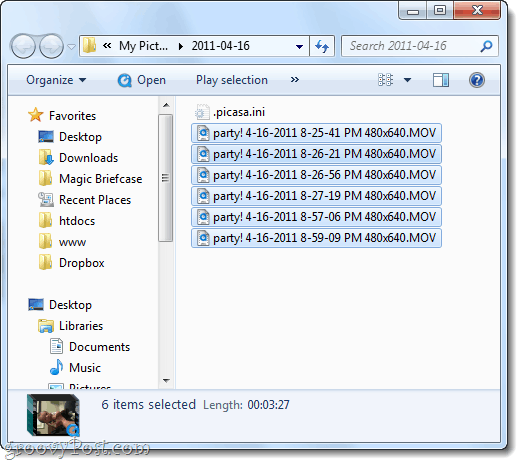Click the Open toolbar button
Image resolution: width=523 pixels, height=465 pixels.
(x=141, y=80)
